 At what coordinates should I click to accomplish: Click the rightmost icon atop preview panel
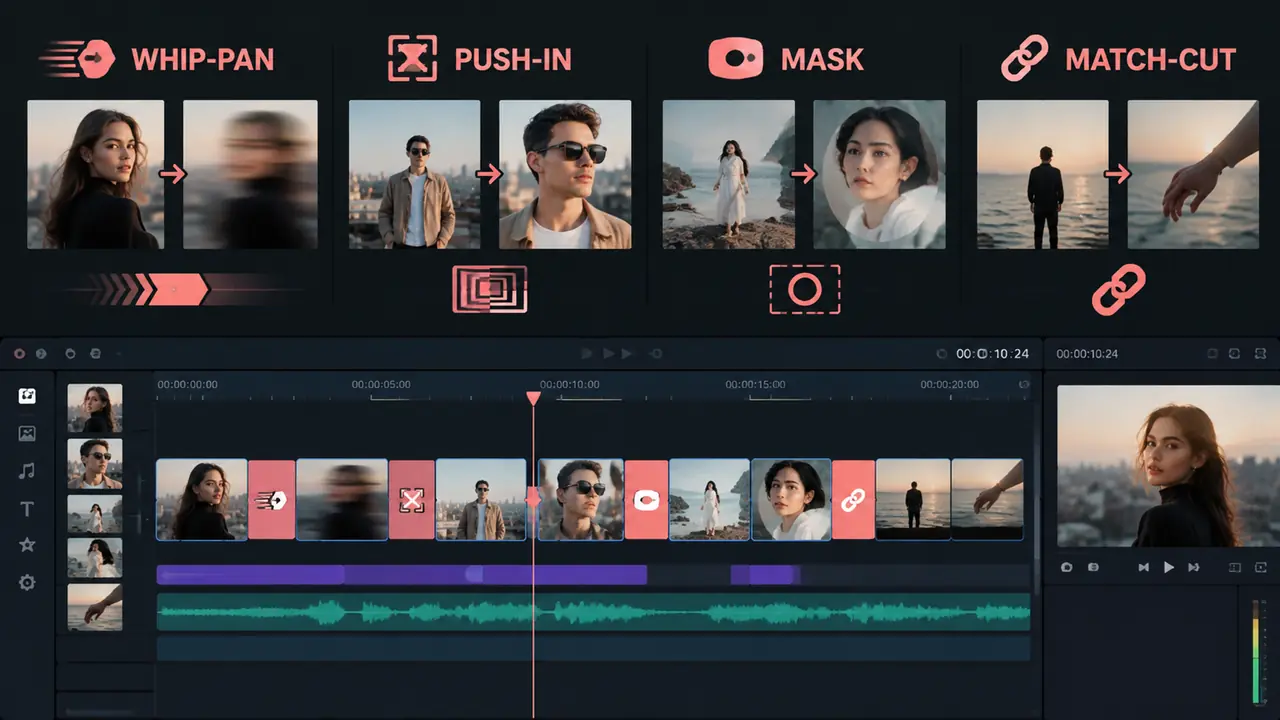(x=1261, y=354)
